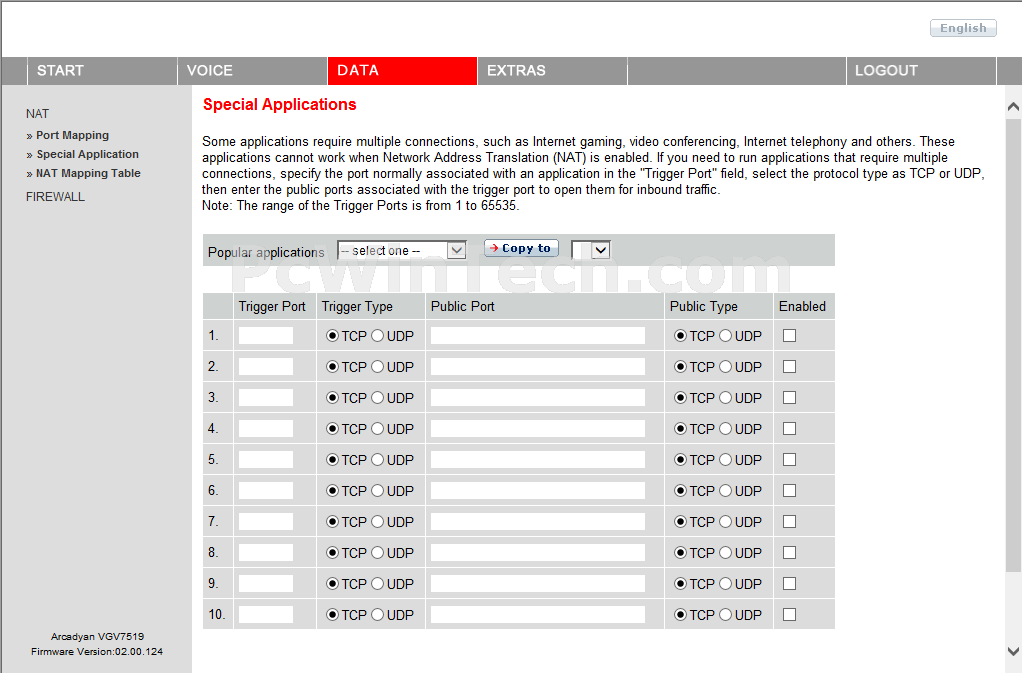The width and height of the screenshot is (1022, 673).
Task: Select UDP trigger type for row 6
Action: [x=377, y=491]
